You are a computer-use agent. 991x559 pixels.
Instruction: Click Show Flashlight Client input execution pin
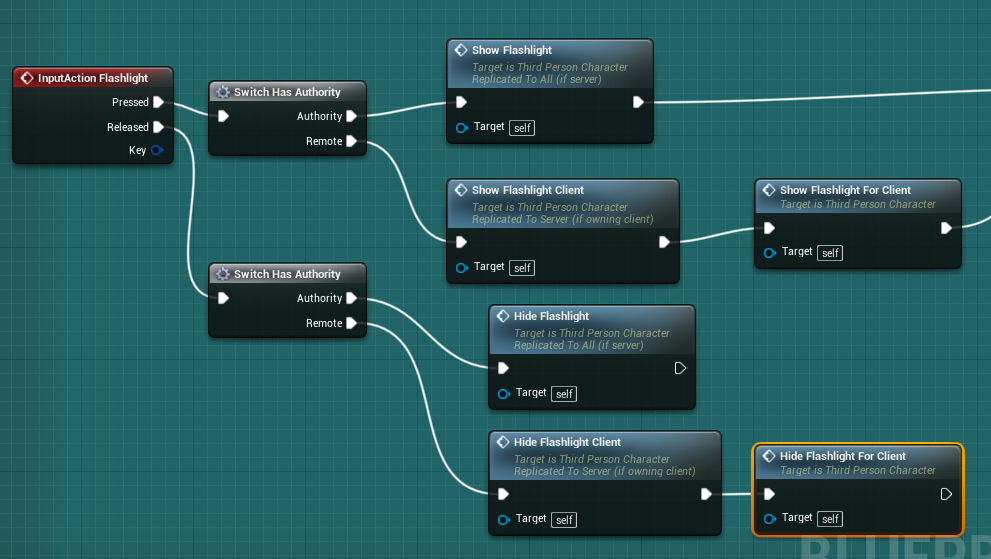click(461, 242)
